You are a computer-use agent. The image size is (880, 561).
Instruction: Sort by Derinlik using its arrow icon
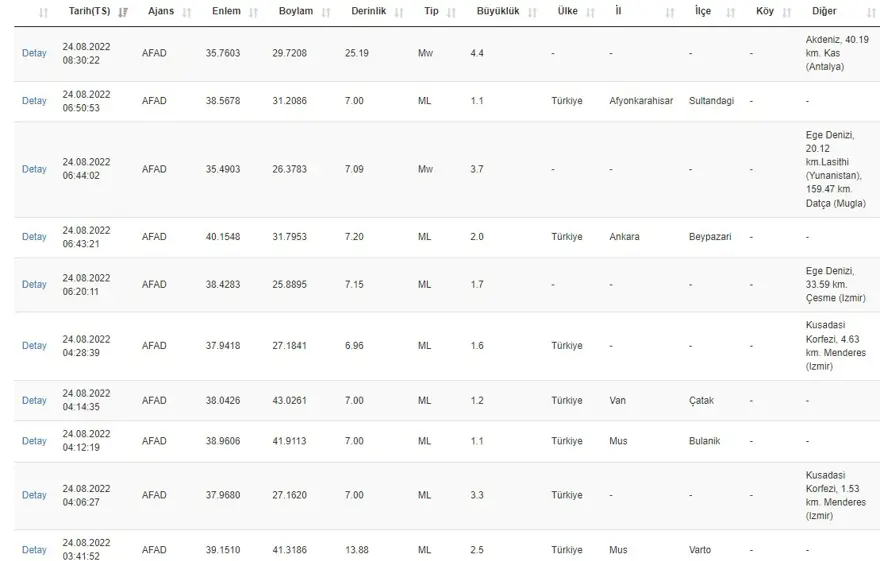click(x=399, y=13)
